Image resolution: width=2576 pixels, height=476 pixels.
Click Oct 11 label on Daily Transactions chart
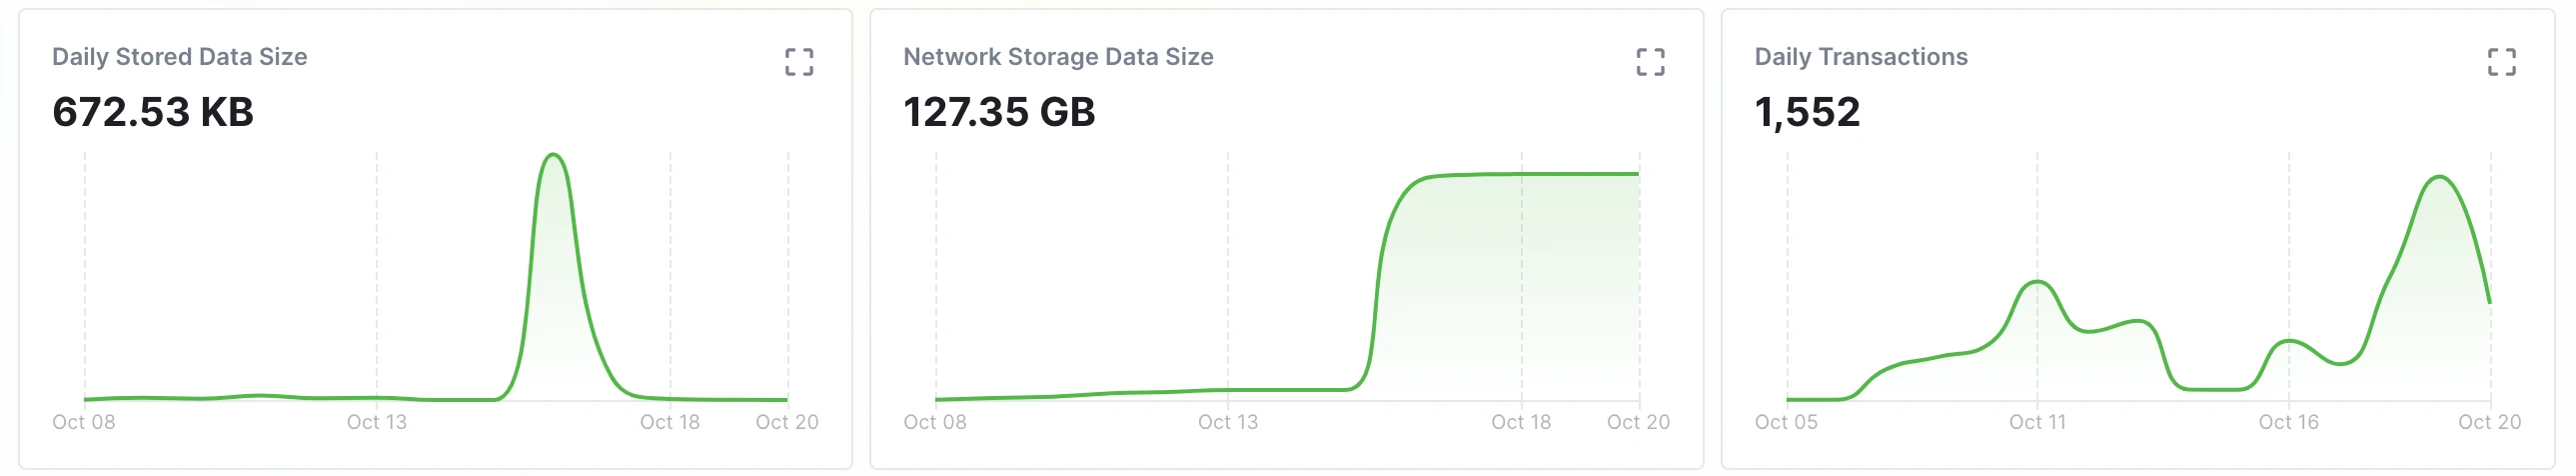(2037, 422)
